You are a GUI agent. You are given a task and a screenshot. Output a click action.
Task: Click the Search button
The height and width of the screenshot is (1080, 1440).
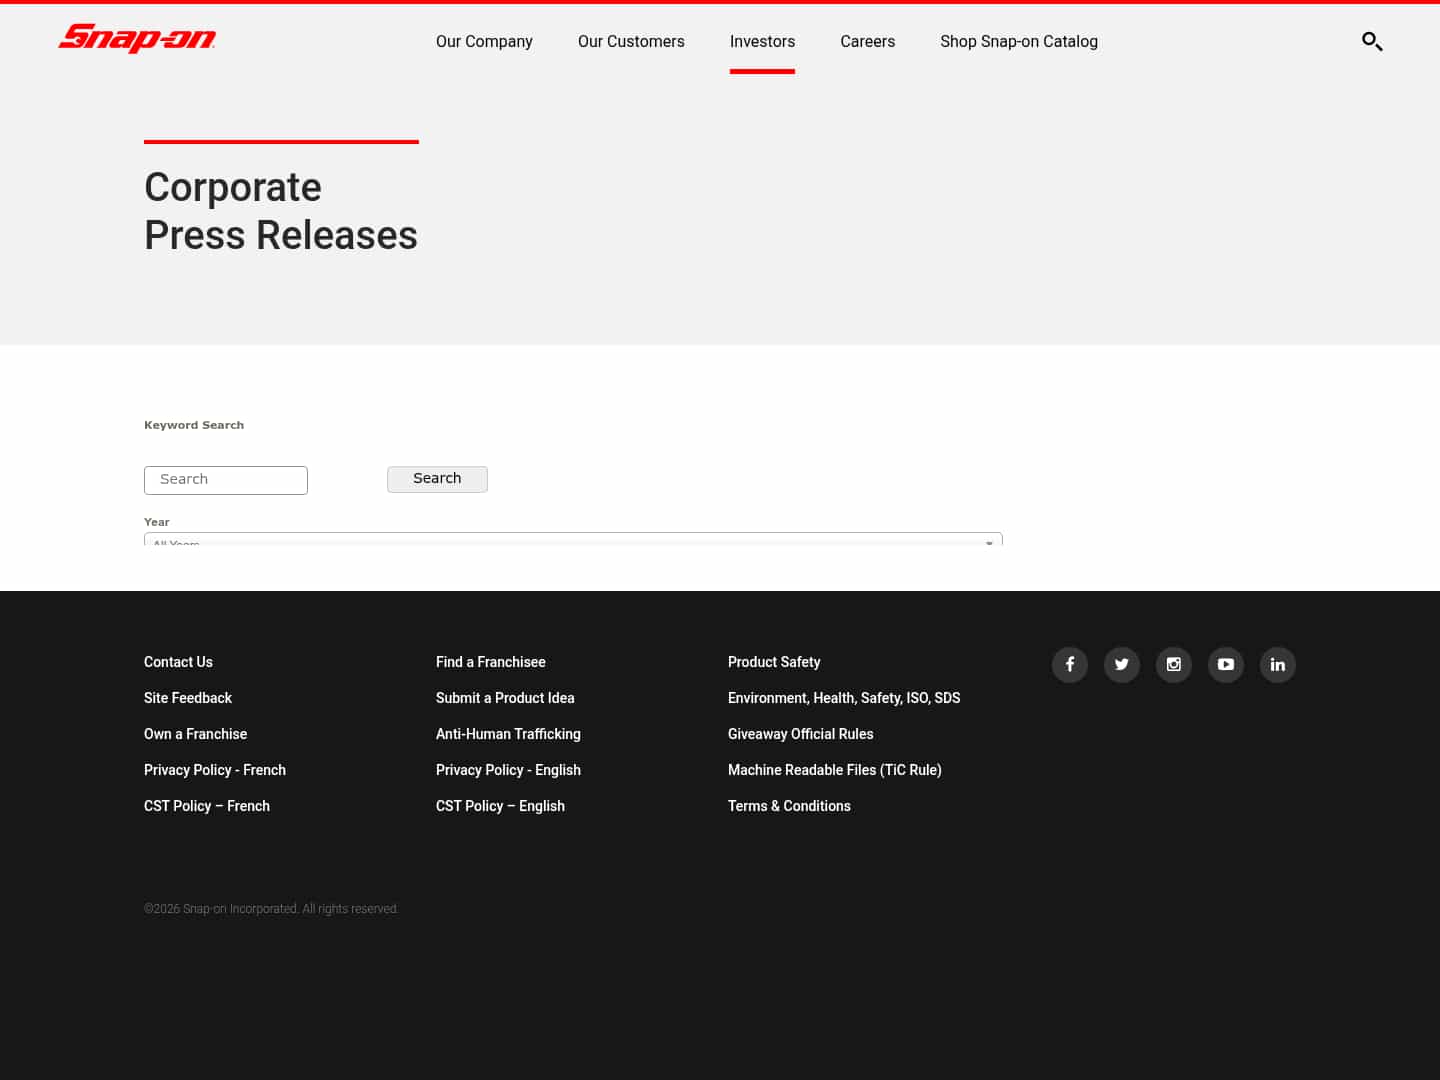(437, 479)
